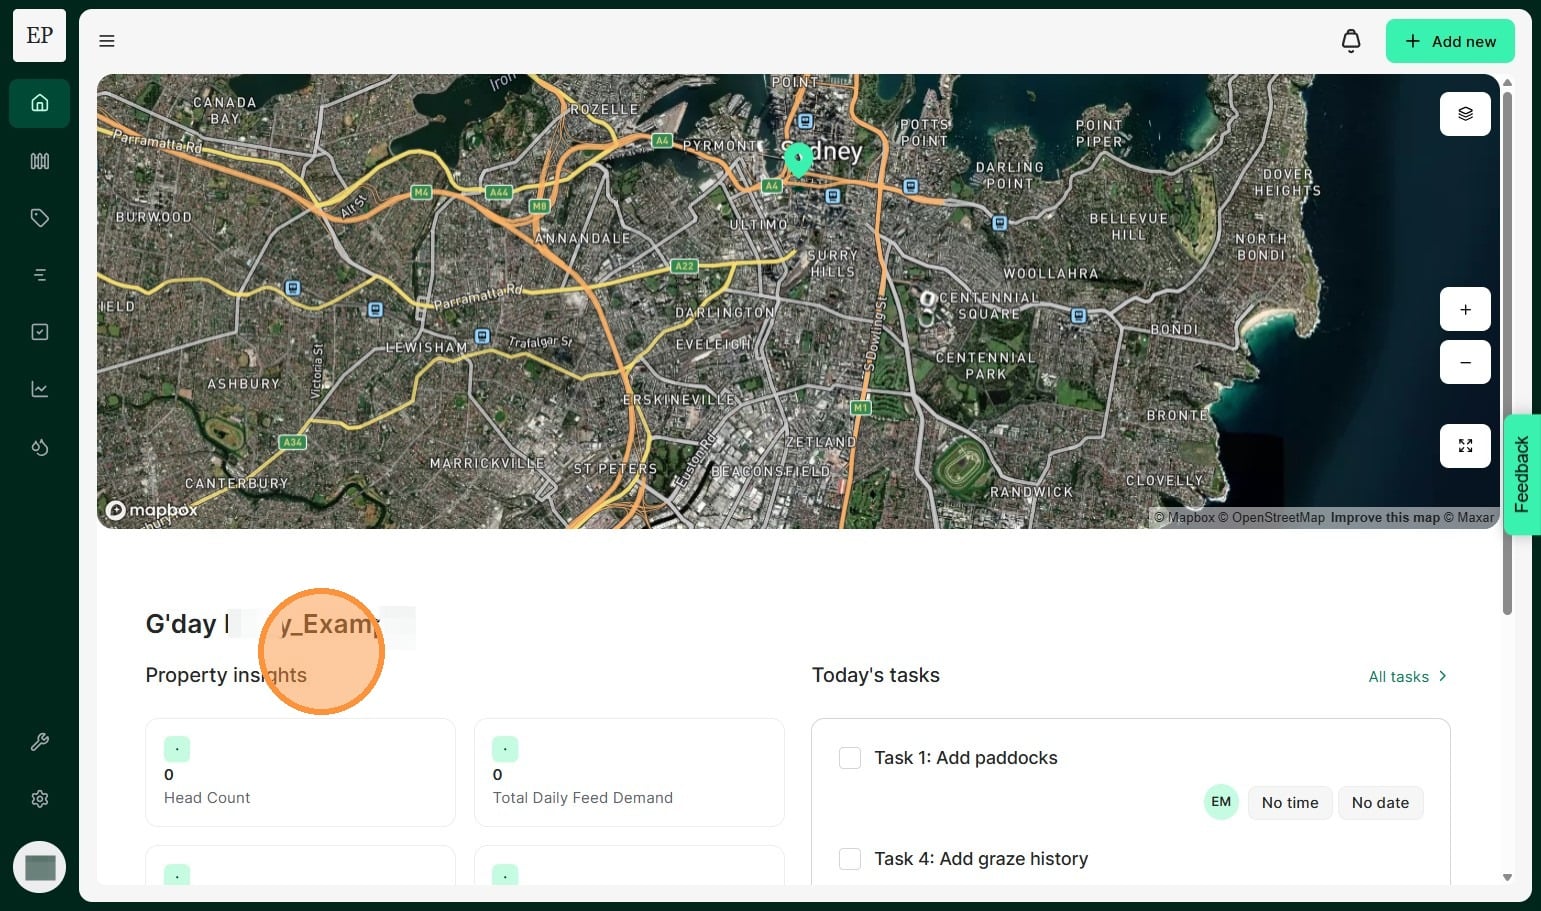Open the notifications bell
The height and width of the screenshot is (911, 1541).
point(1351,41)
